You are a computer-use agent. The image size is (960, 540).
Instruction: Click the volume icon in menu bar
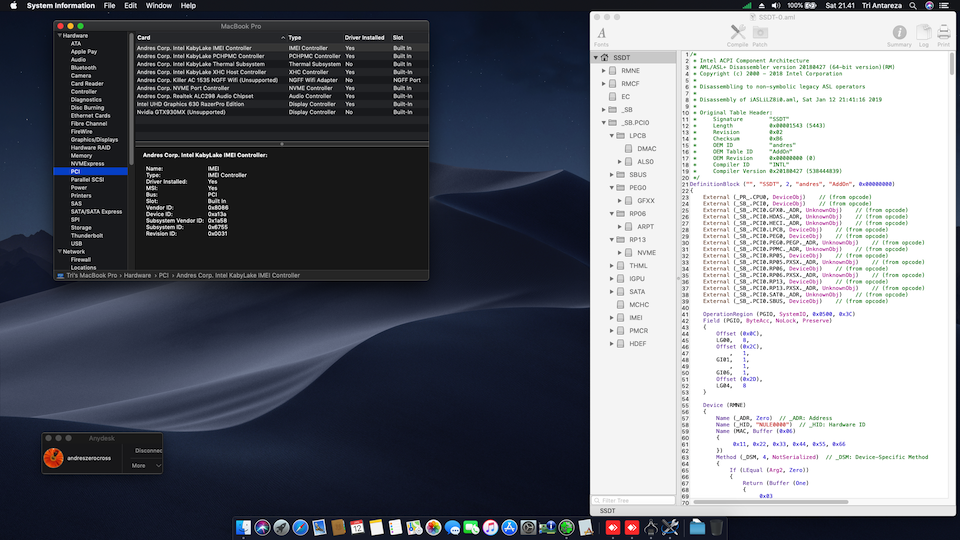776,6
